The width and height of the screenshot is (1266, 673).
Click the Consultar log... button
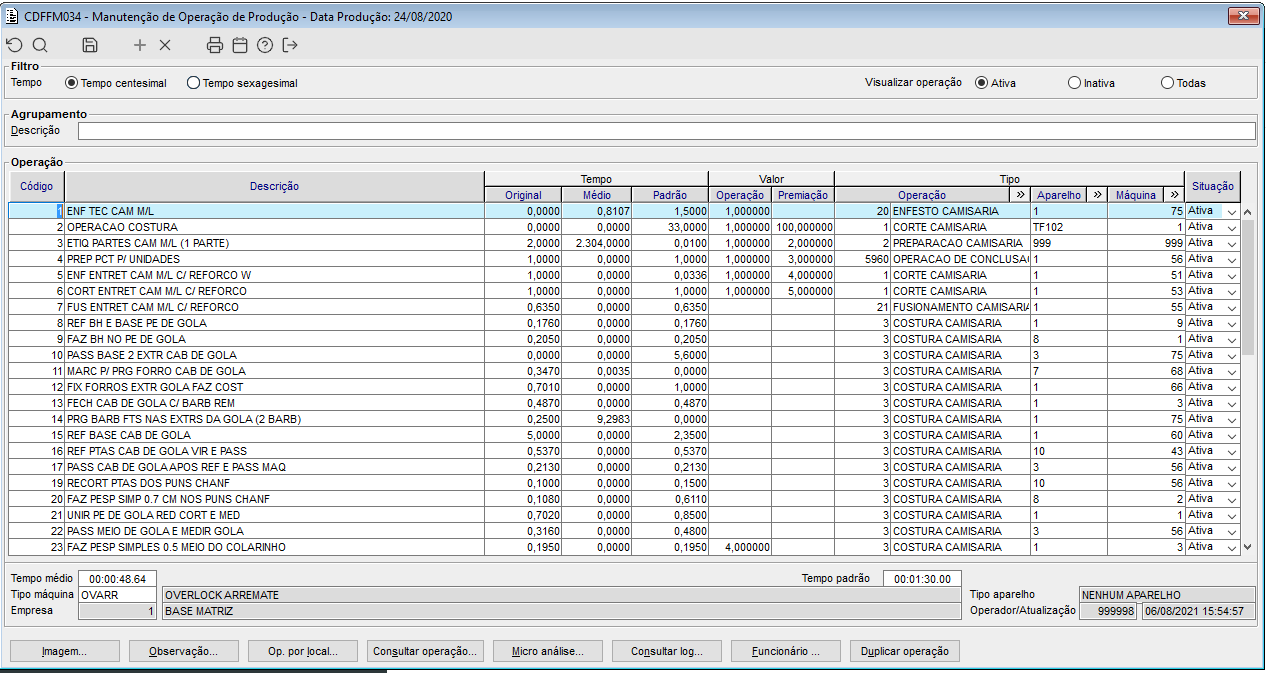point(666,651)
